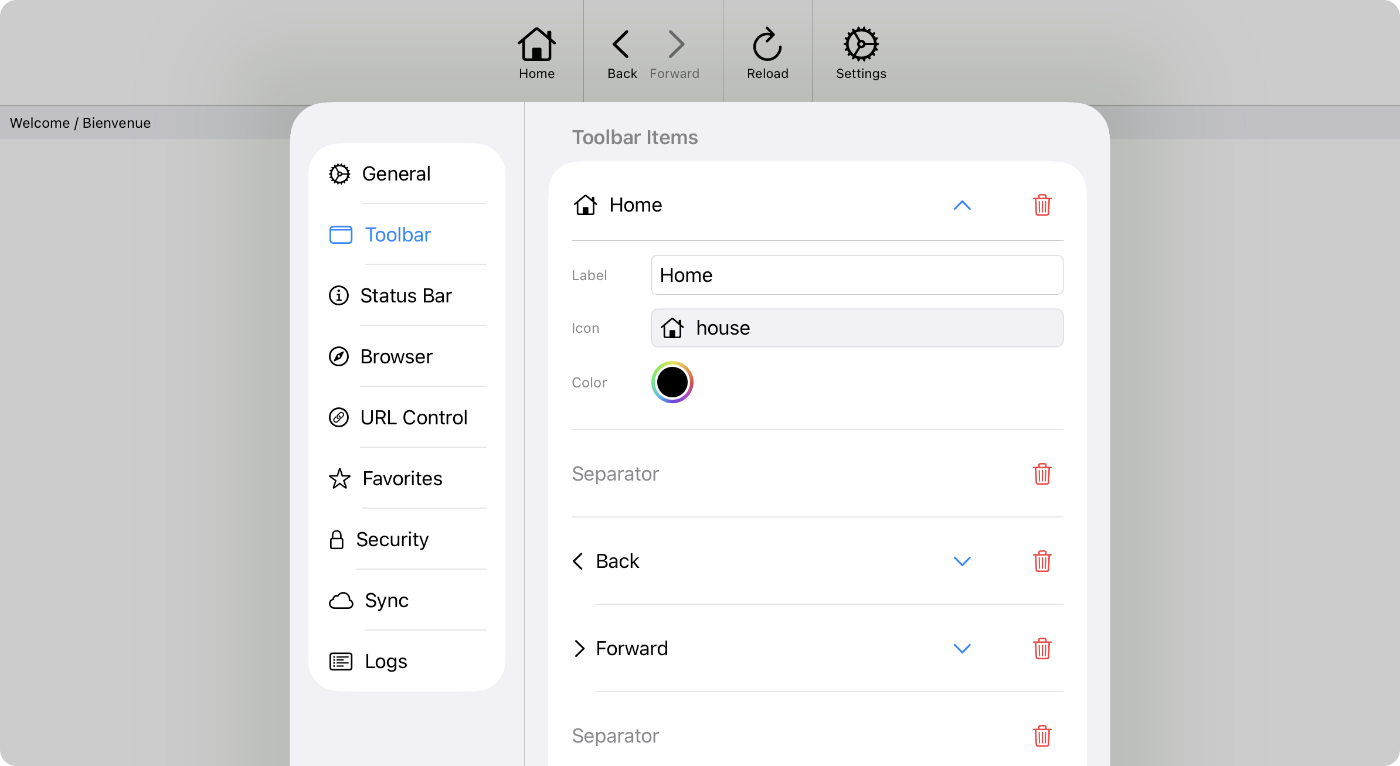Choose the house icon picker button
This screenshot has height=766, width=1400.
coord(857,328)
